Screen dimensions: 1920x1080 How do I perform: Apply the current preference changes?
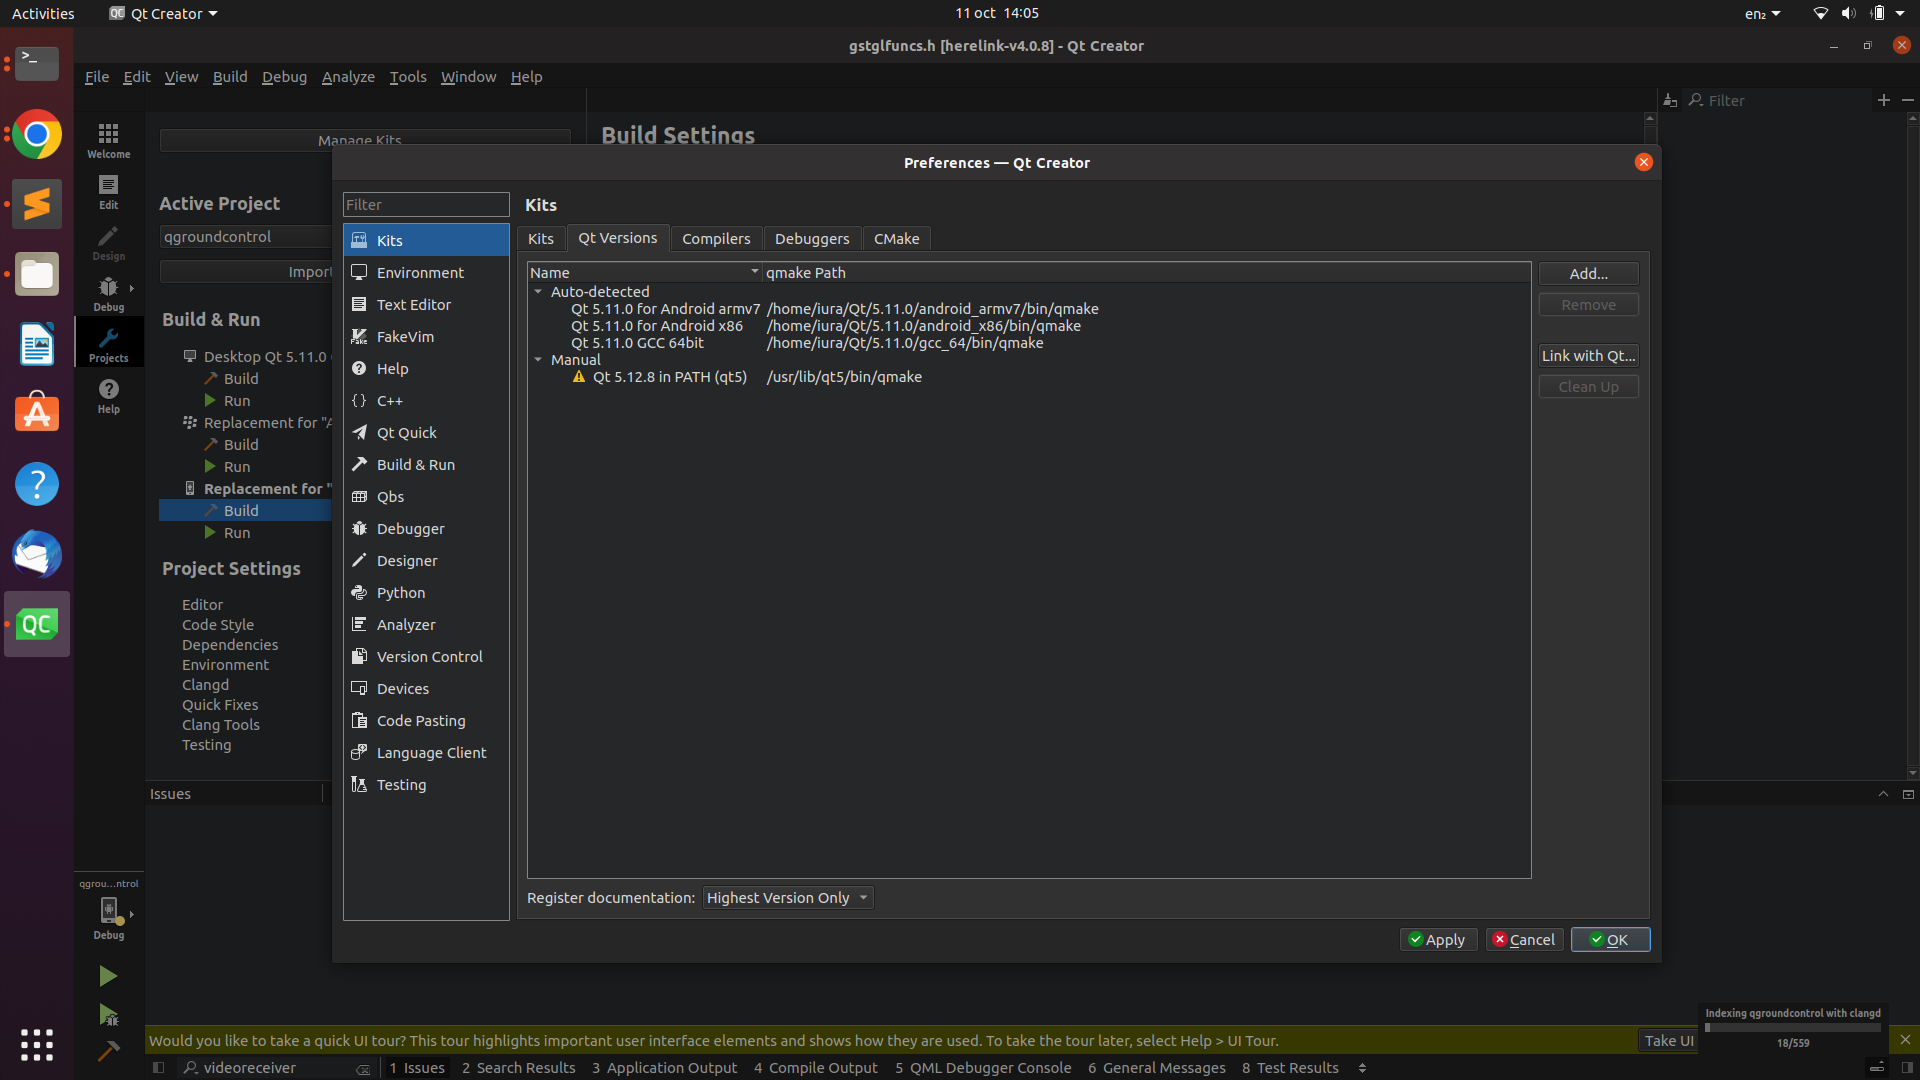tap(1438, 939)
